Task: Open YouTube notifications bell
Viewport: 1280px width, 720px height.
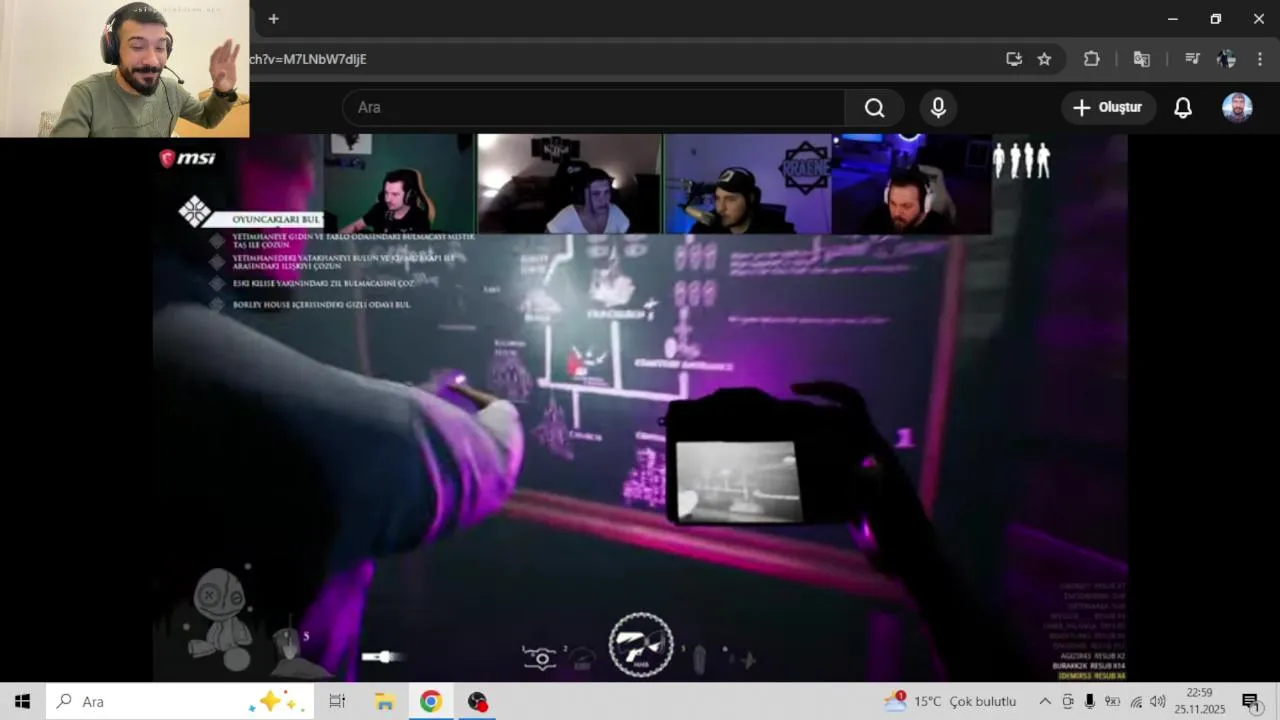Action: [1183, 107]
